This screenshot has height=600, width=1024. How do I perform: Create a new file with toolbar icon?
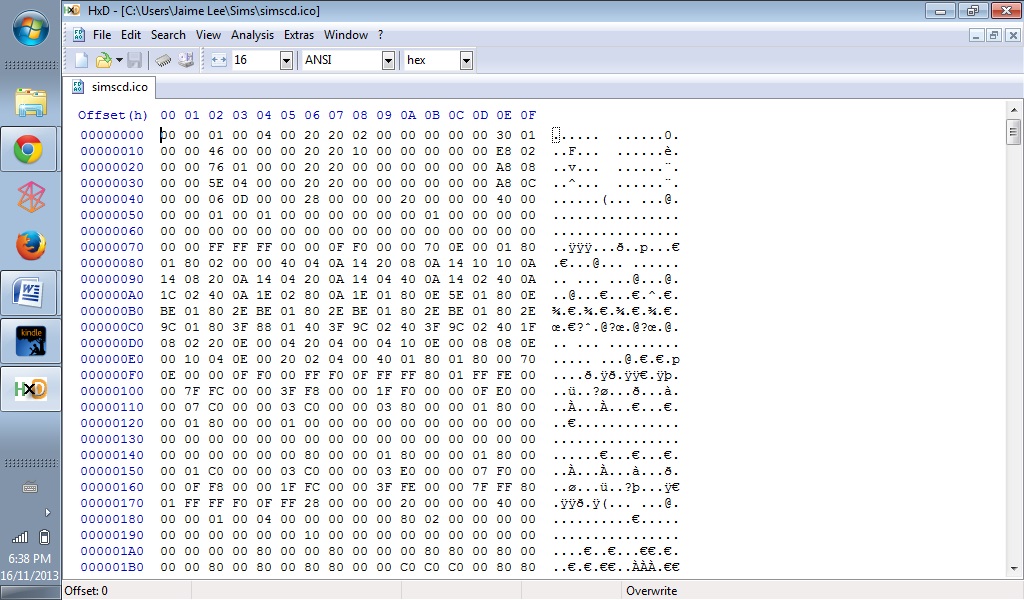(82, 60)
